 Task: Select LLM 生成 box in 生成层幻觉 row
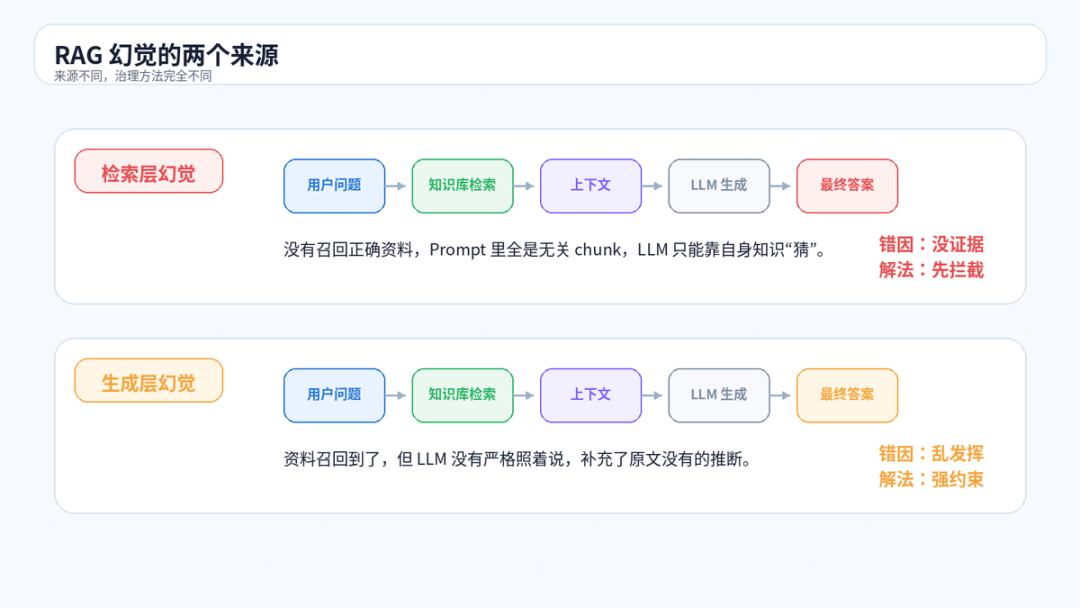point(718,395)
